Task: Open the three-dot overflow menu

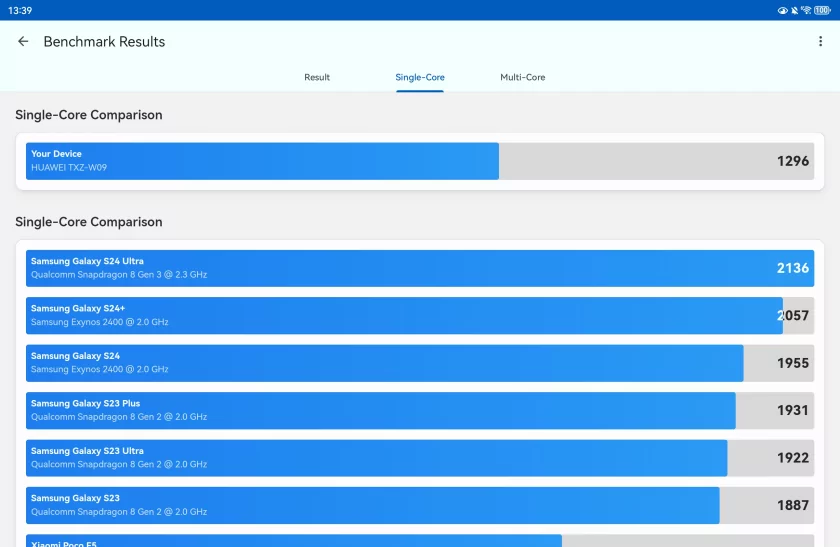Action: 820,41
